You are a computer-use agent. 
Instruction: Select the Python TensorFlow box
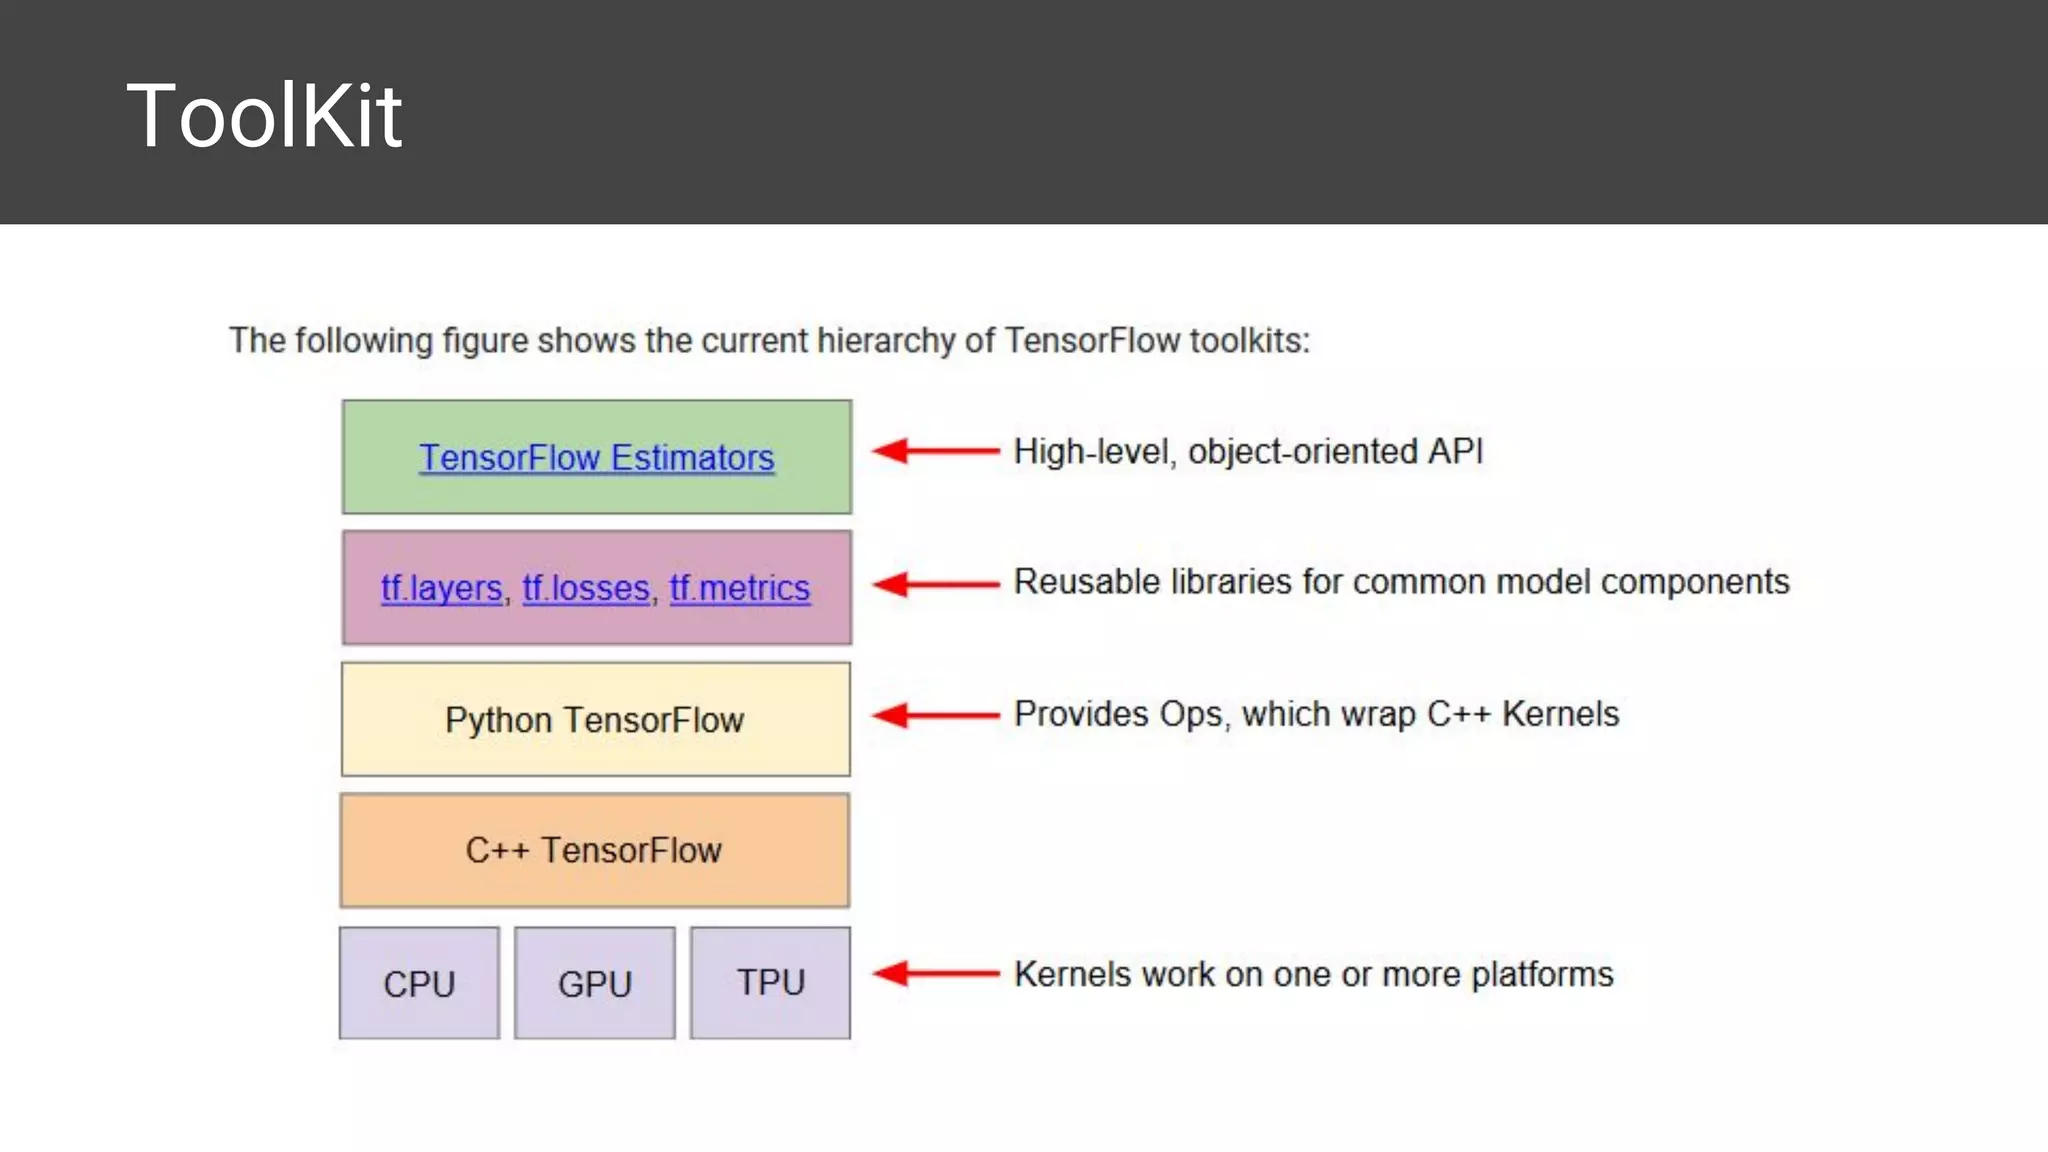tap(595, 720)
